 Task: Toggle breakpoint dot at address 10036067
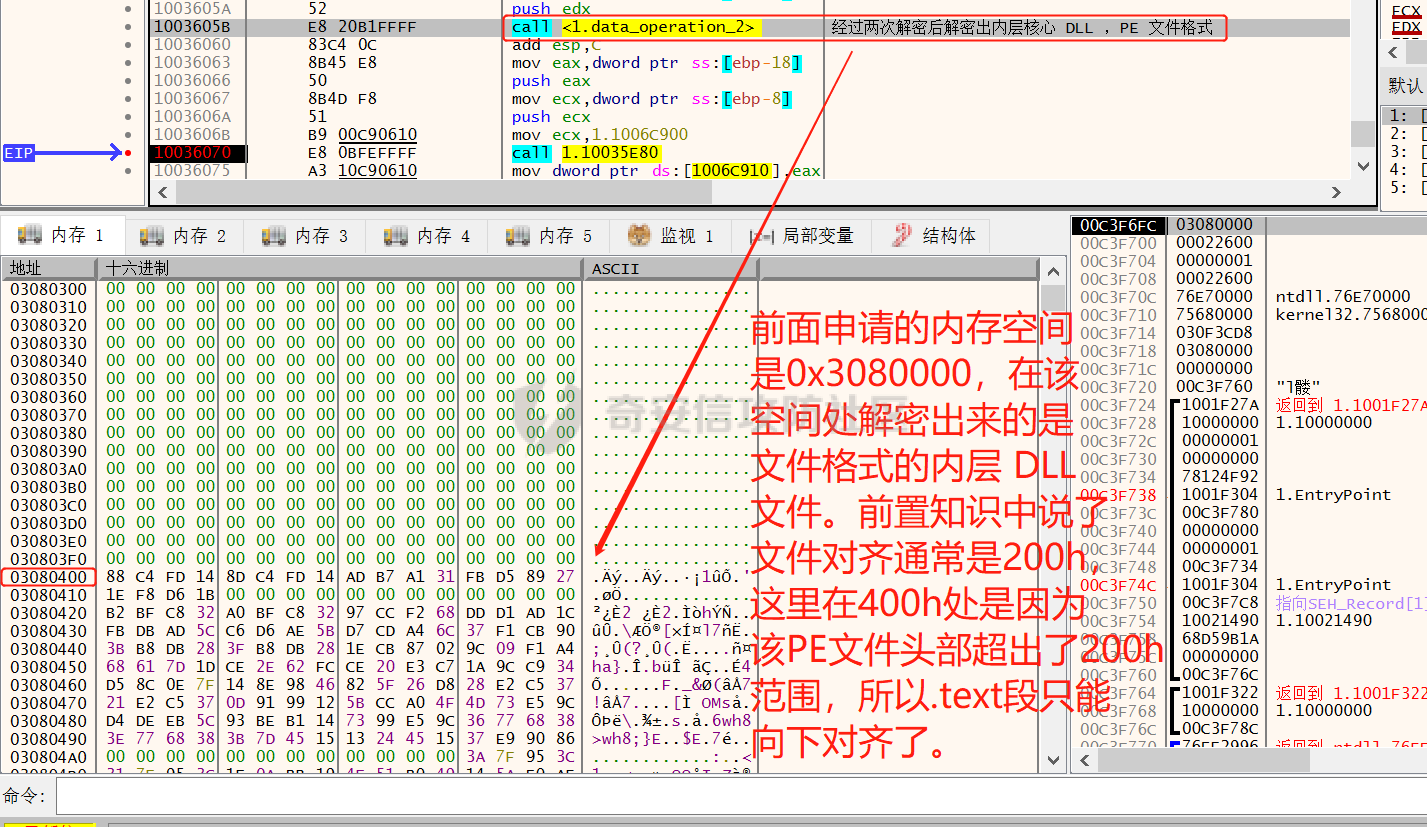(x=128, y=98)
